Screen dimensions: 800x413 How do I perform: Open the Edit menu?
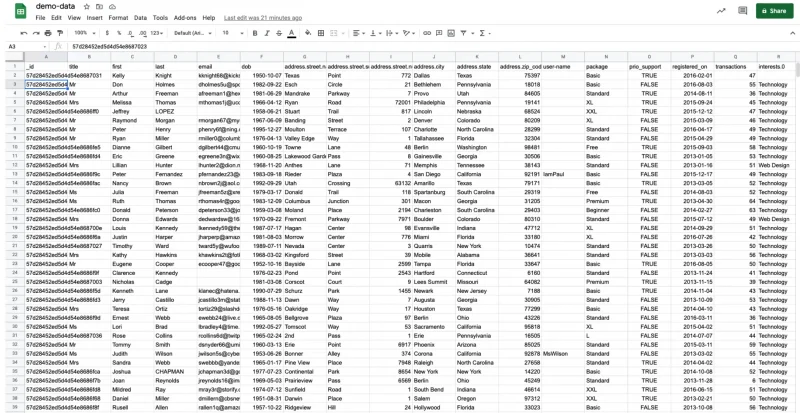tap(57, 18)
